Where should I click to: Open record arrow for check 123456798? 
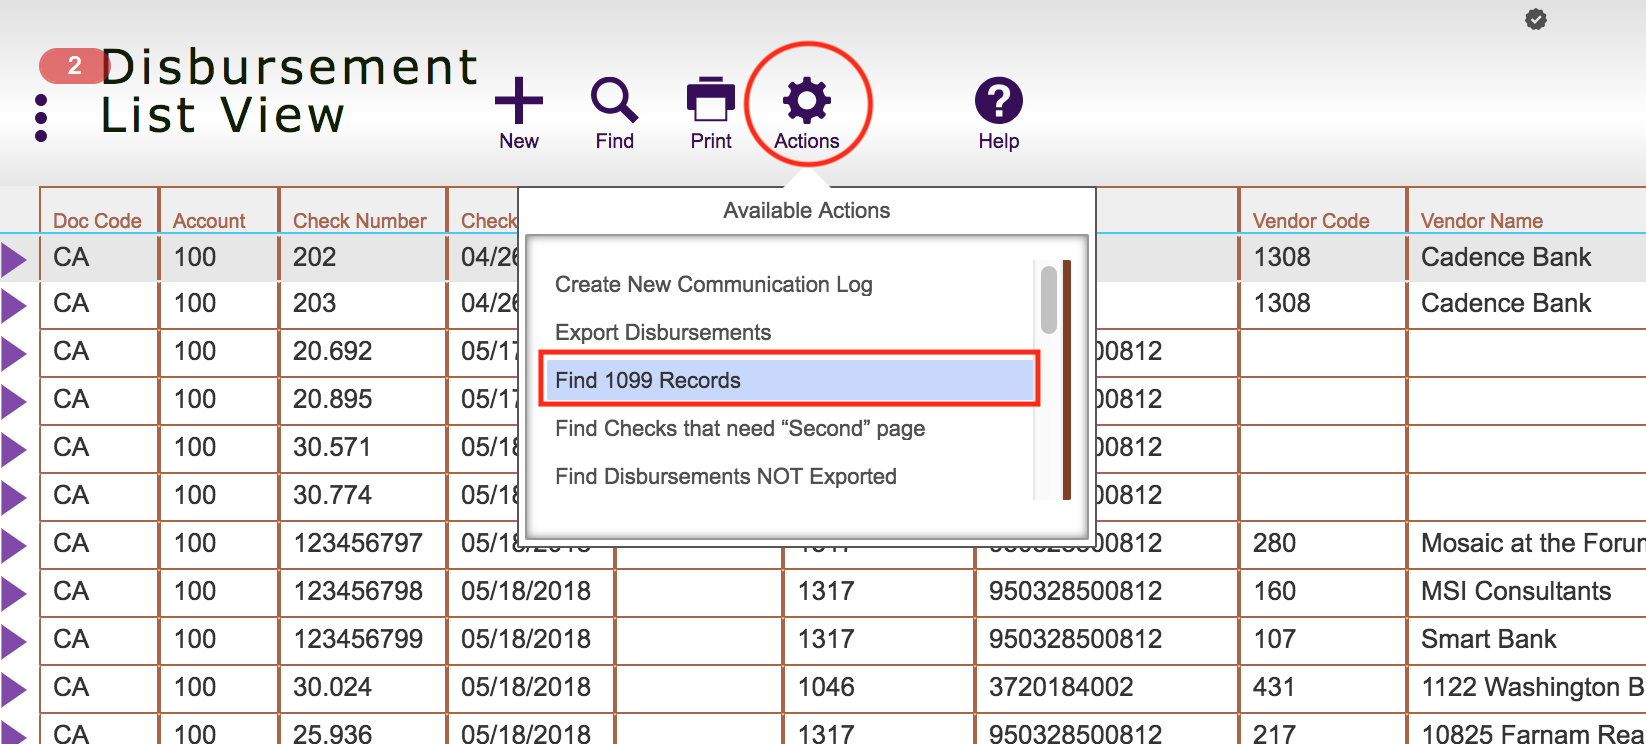coord(14,593)
